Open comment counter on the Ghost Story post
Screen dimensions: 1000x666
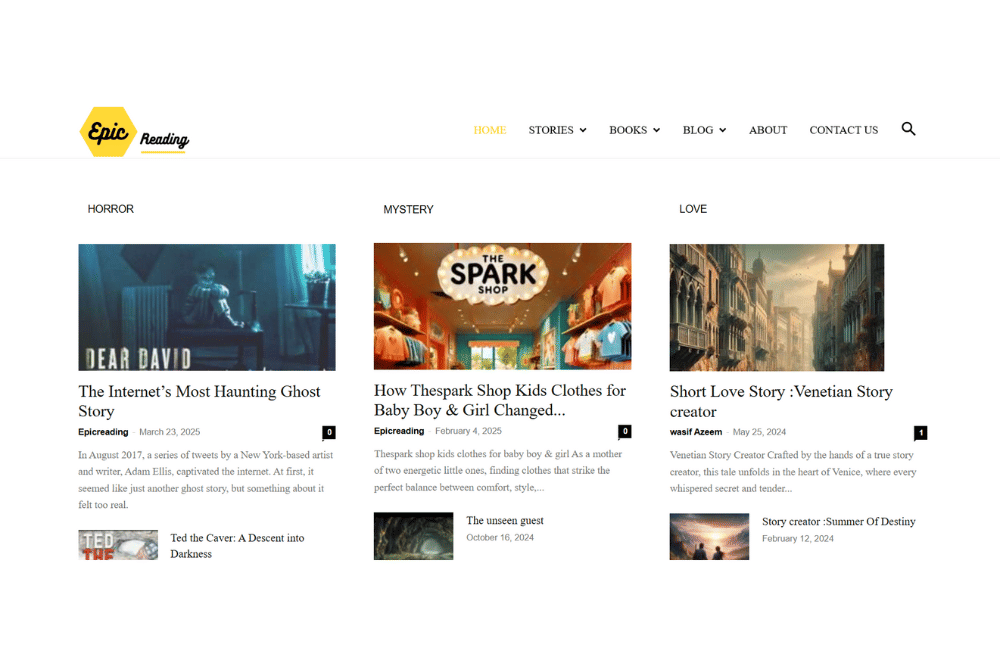tap(329, 432)
